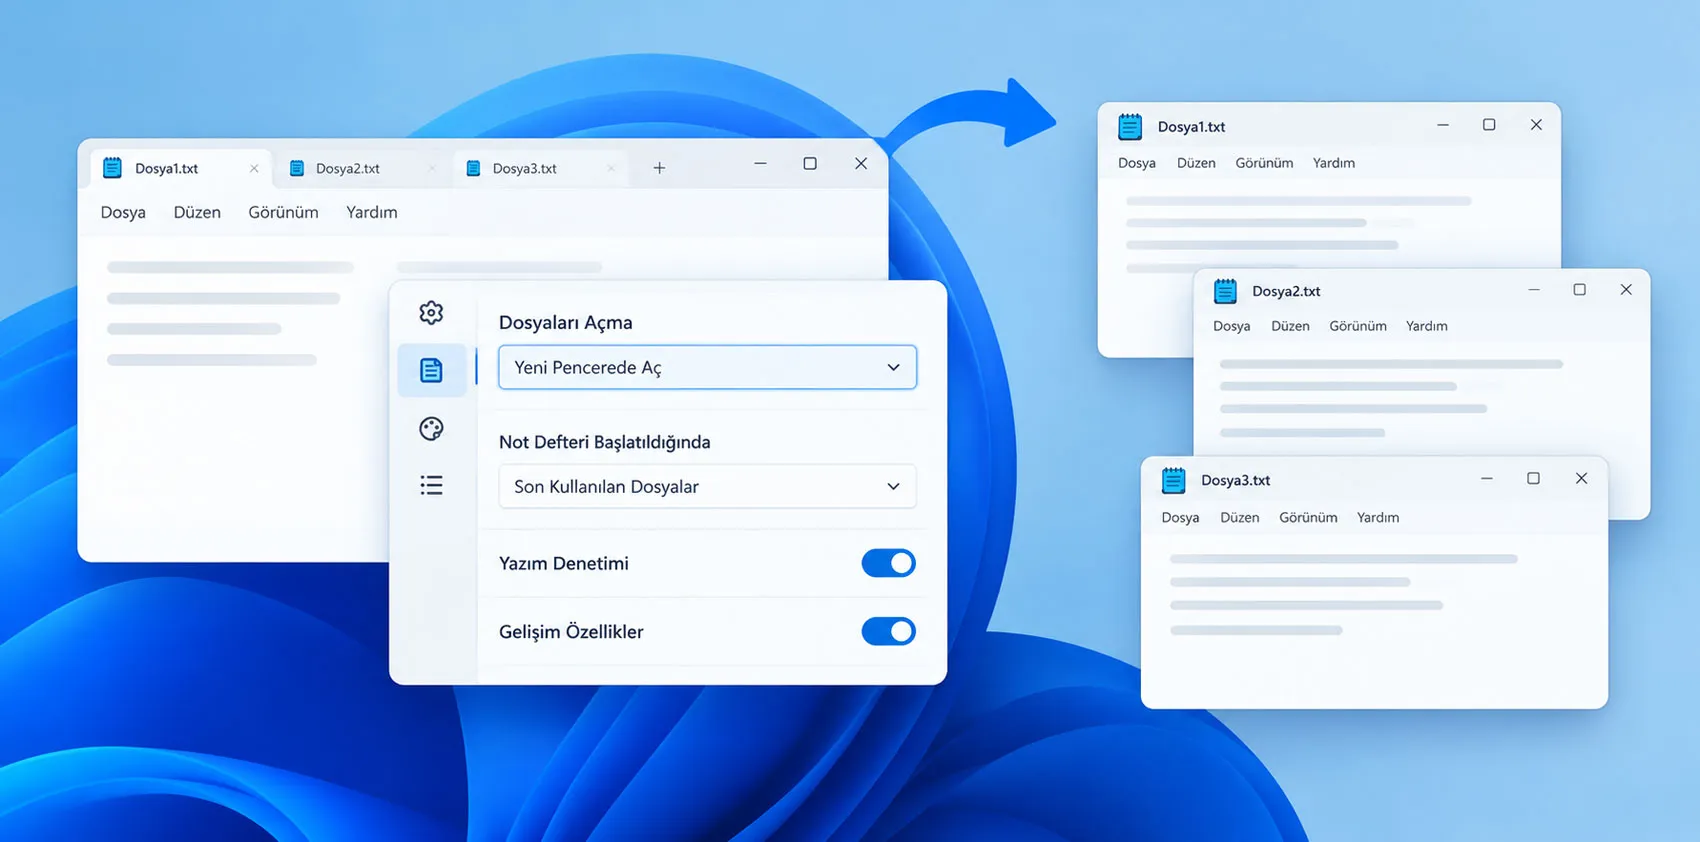Open the Son Kullanılan Dosyalar dropdown

coord(707,486)
